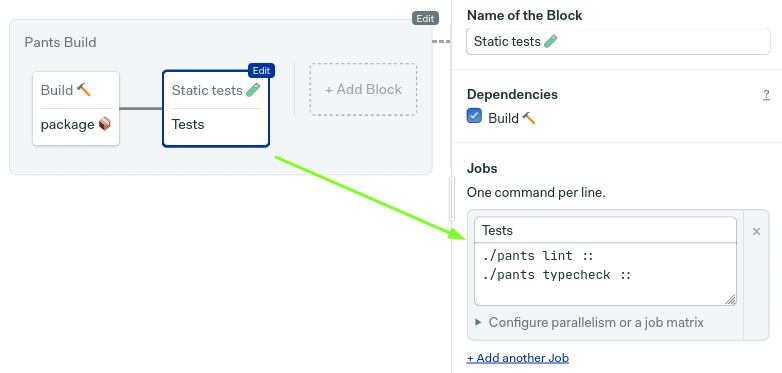
Task: Click the blue Edit badge on Static tests
Action: click(x=261, y=71)
